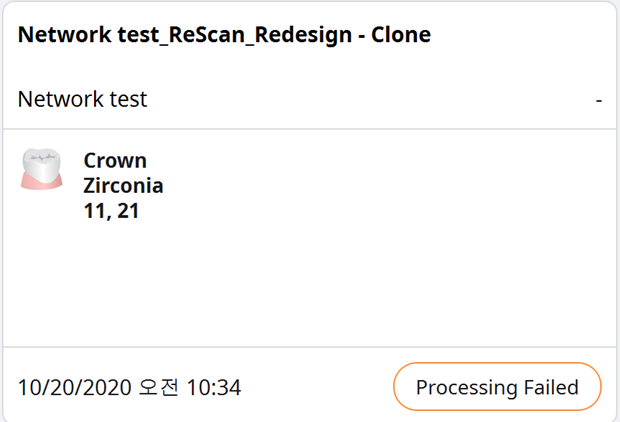Click the pink gum part of the crown icon
620x422 pixels.
click(x=42, y=183)
